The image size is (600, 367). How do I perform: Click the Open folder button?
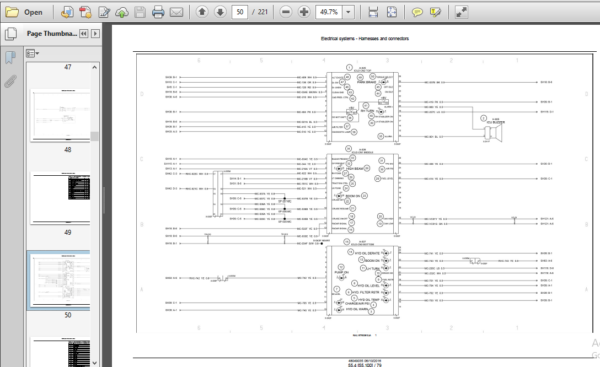(24, 12)
